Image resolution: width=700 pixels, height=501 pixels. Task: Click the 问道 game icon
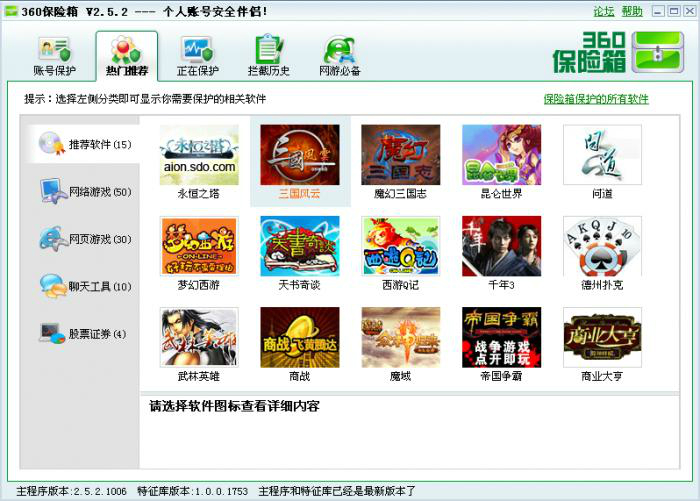[602, 155]
